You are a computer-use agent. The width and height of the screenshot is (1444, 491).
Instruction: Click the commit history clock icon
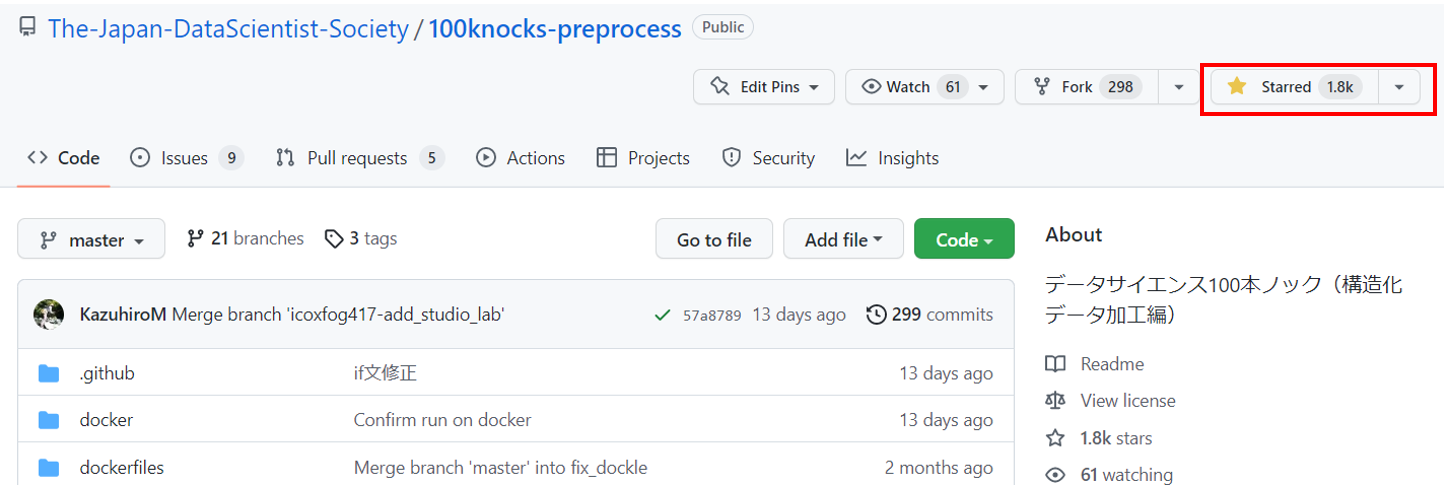pyautogui.click(x=876, y=315)
